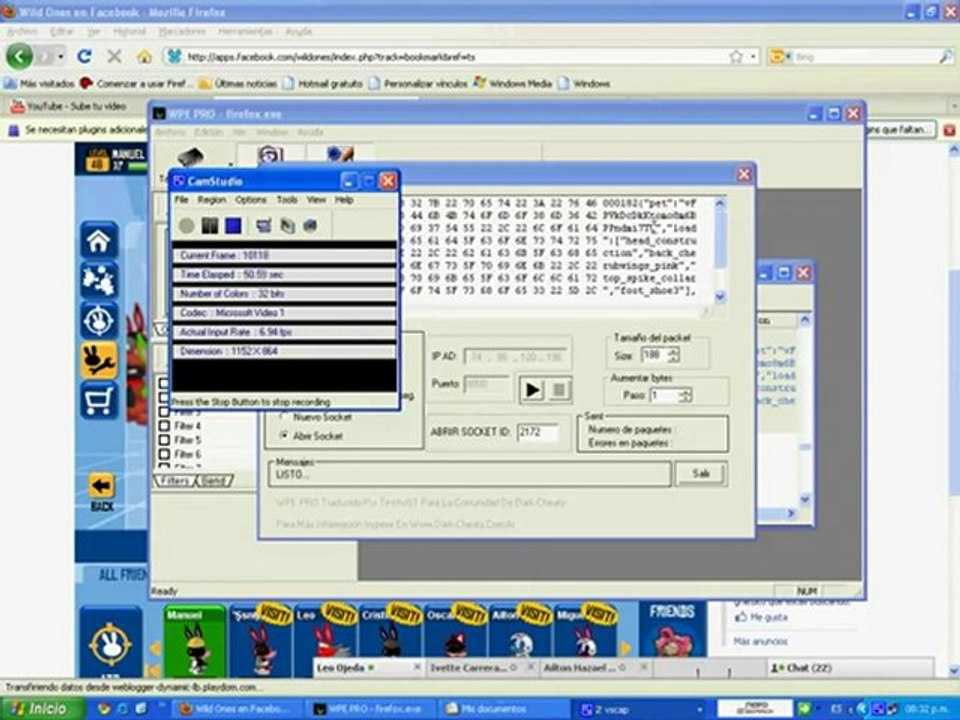Click the hex view scroll-down arrow
The width and height of the screenshot is (960, 720).
coord(720,296)
